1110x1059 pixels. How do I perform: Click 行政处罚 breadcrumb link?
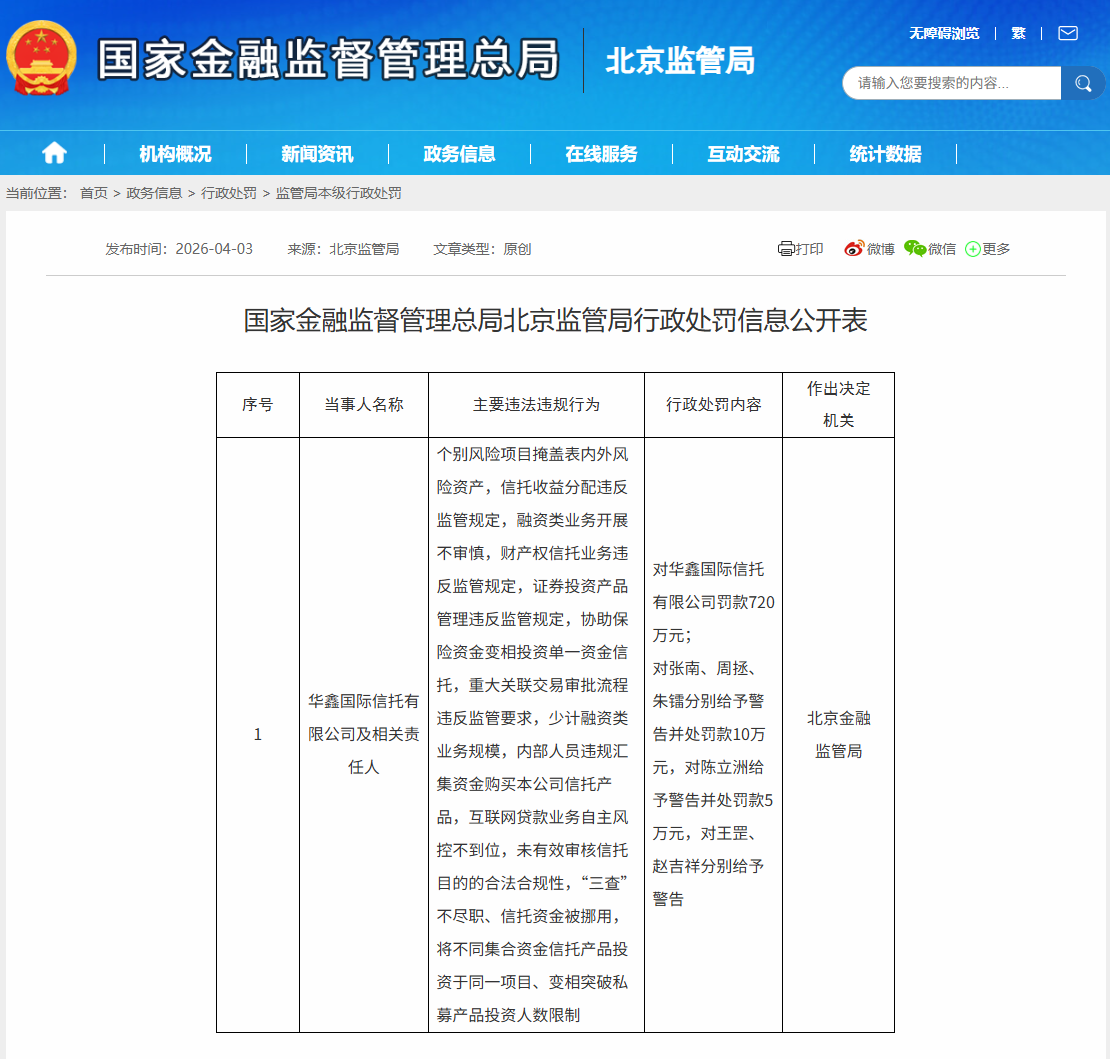tap(229, 193)
